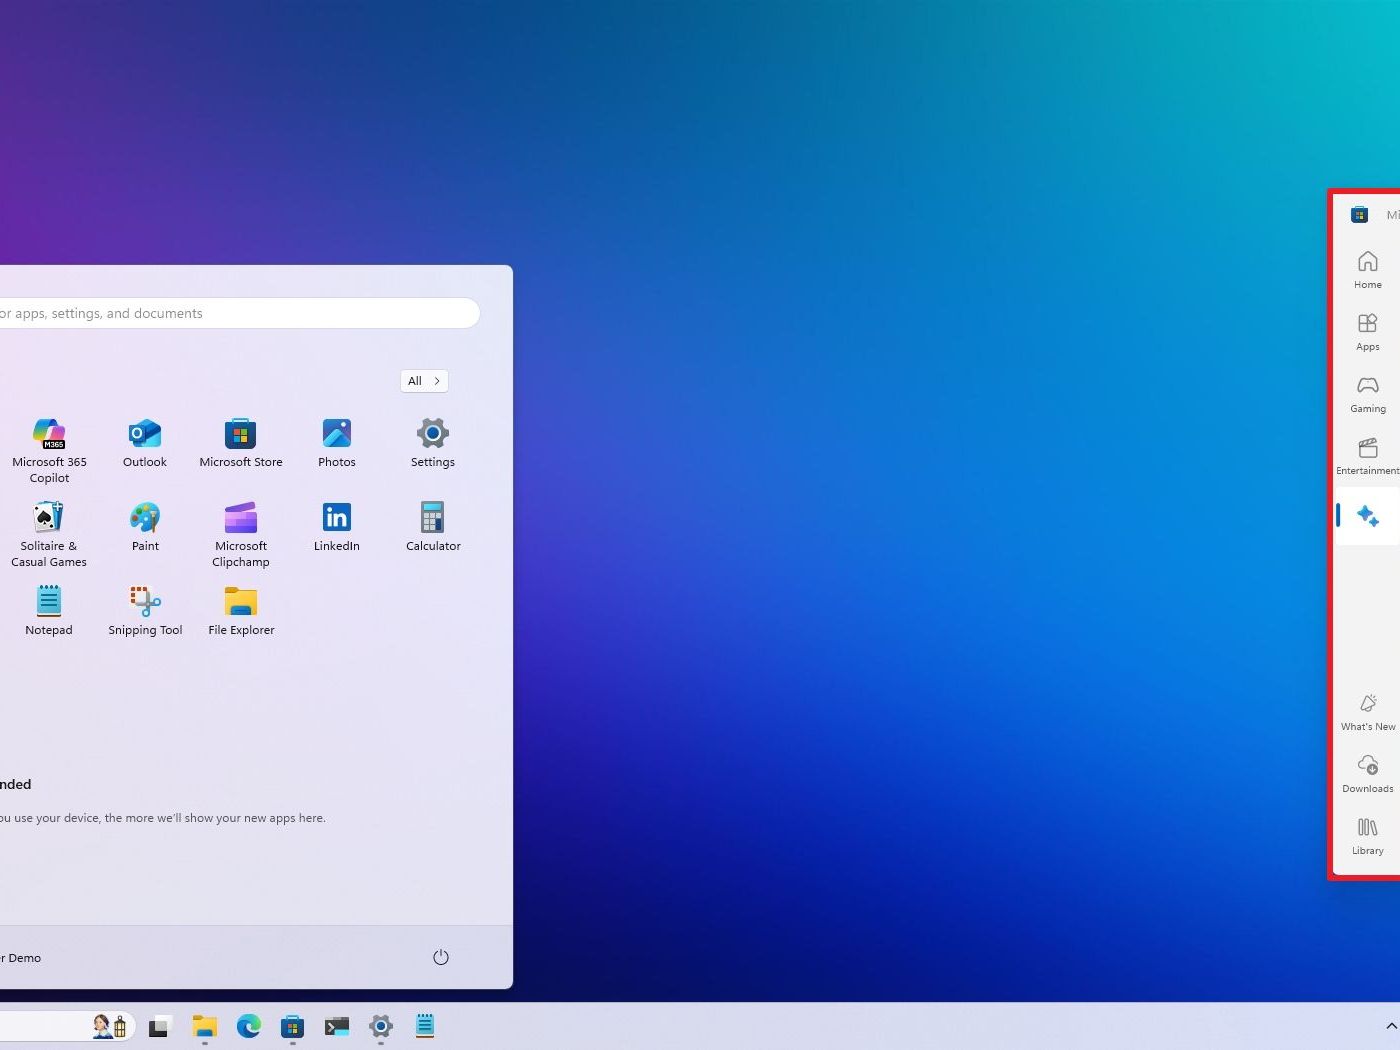Screen dimensions: 1400x1050
Task: Go to Home in Microsoft Store sidebar
Action: 1367,269
